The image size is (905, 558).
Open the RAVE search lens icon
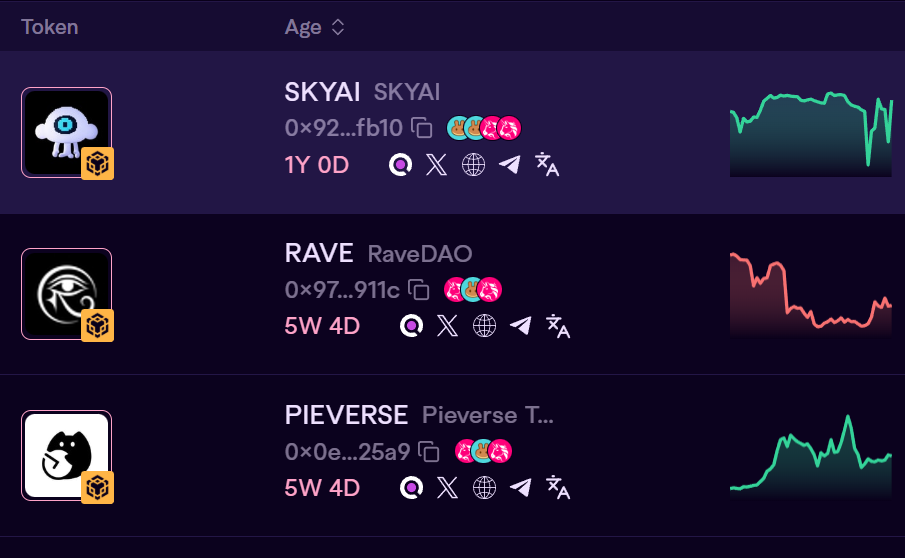point(412,326)
